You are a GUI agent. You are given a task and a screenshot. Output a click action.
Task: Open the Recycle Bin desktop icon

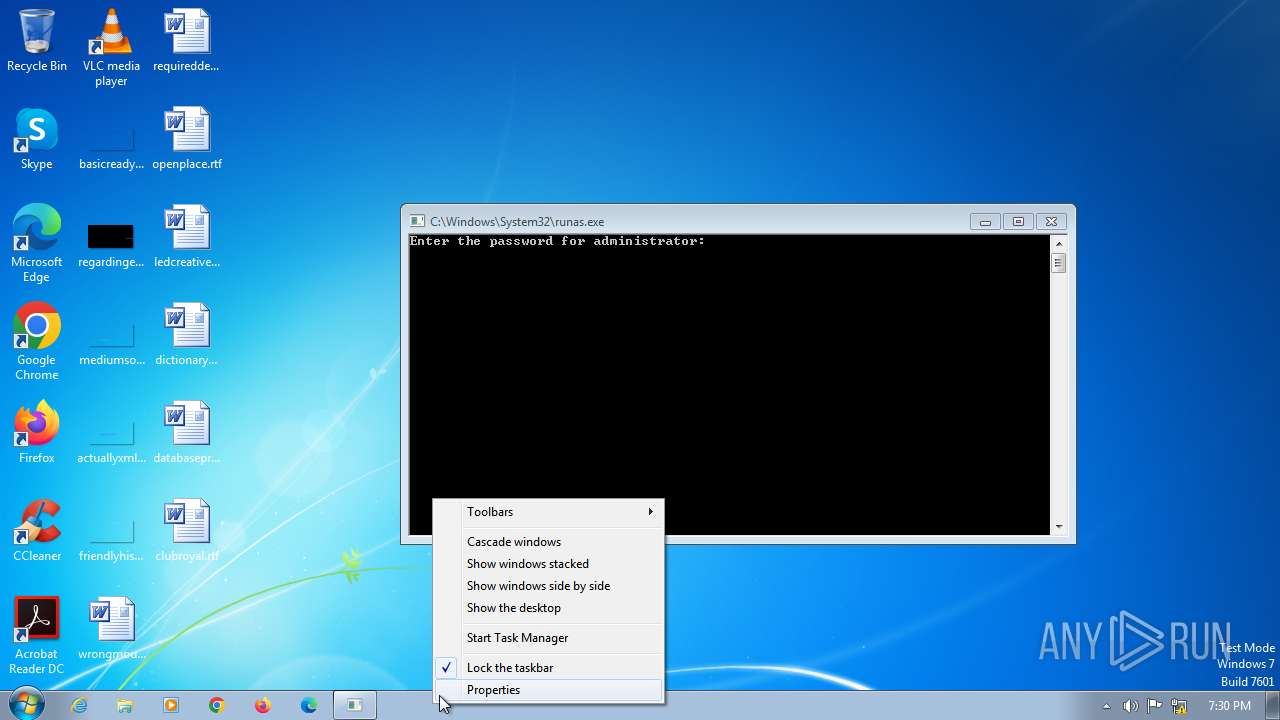point(37,40)
